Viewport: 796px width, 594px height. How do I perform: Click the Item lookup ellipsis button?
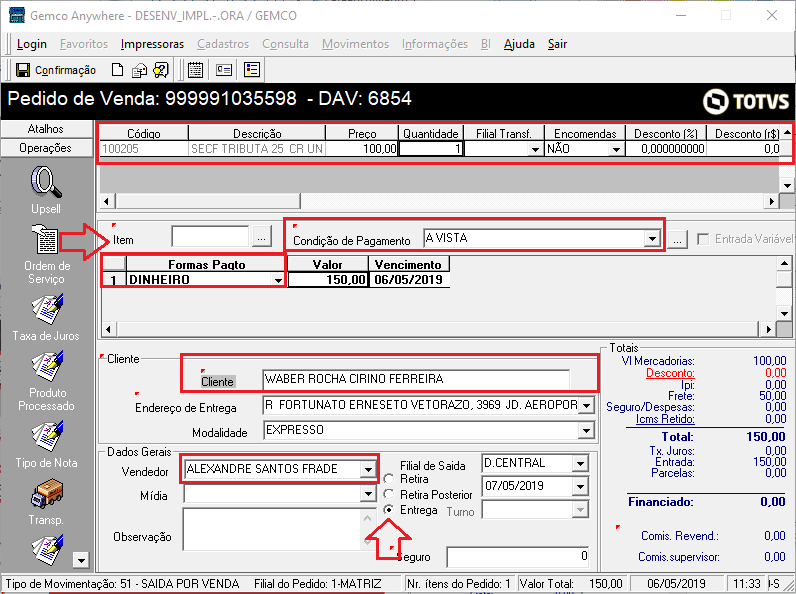tap(261, 238)
